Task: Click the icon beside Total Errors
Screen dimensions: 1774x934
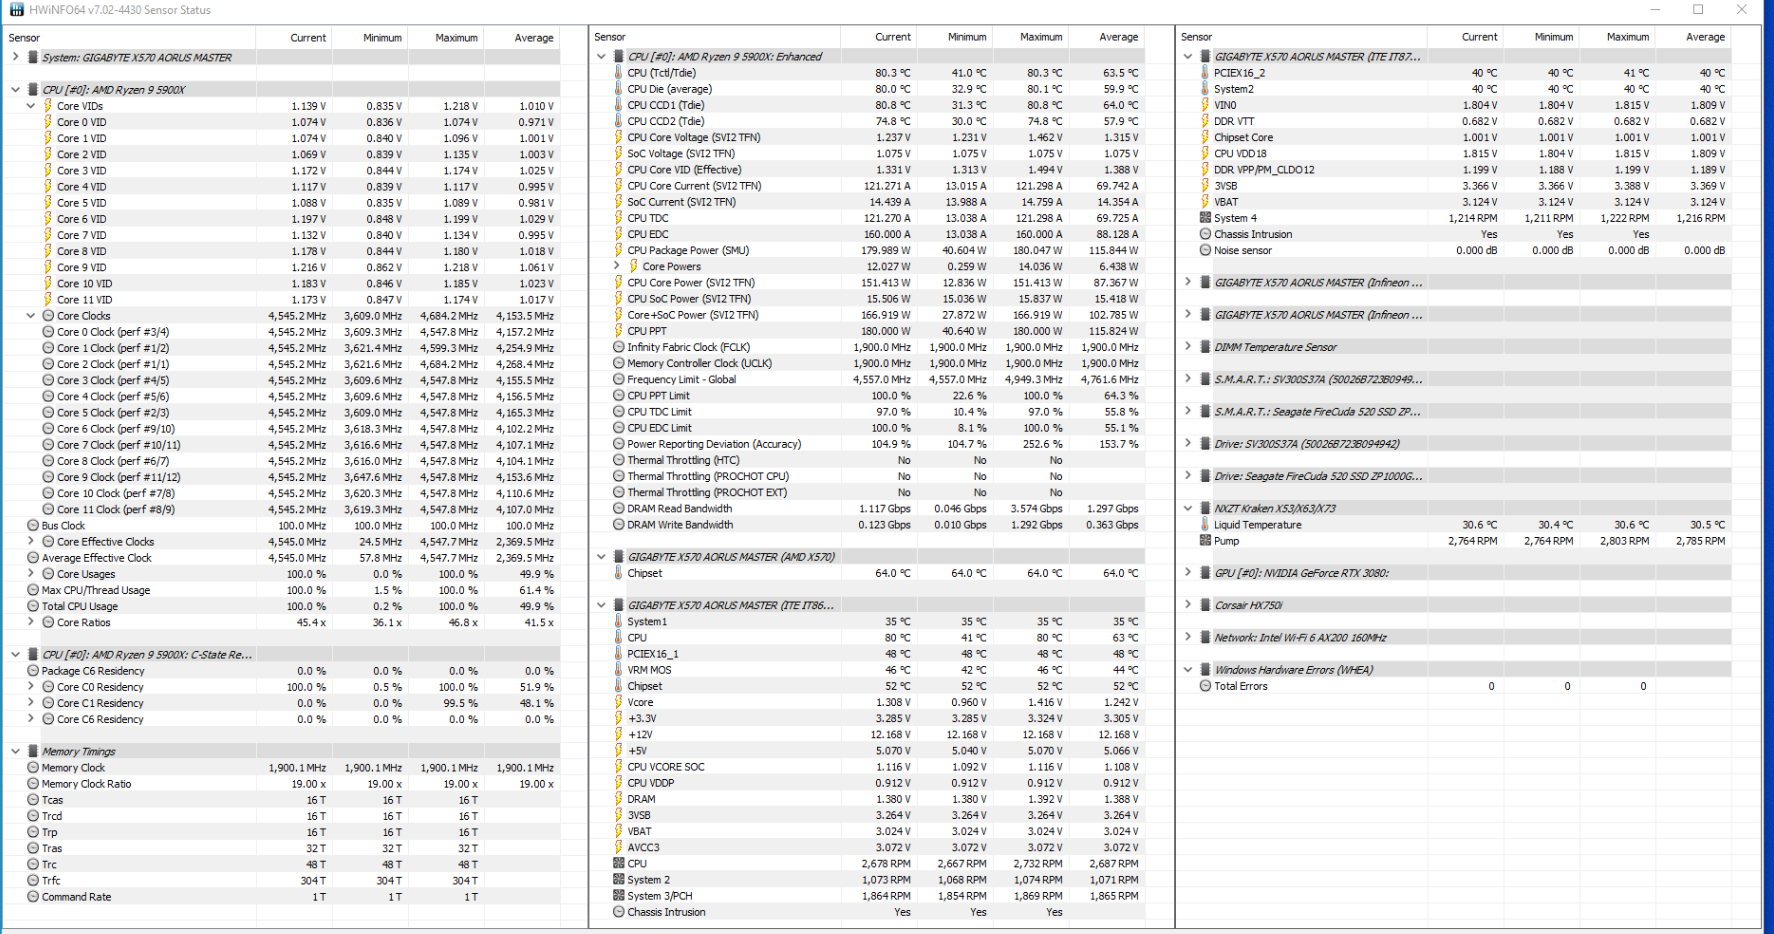Action: tap(1205, 686)
